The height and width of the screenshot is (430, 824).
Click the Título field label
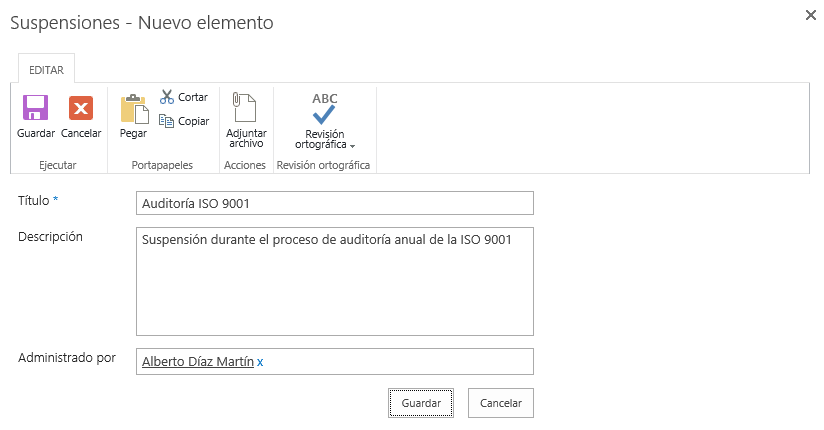pos(34,201)
